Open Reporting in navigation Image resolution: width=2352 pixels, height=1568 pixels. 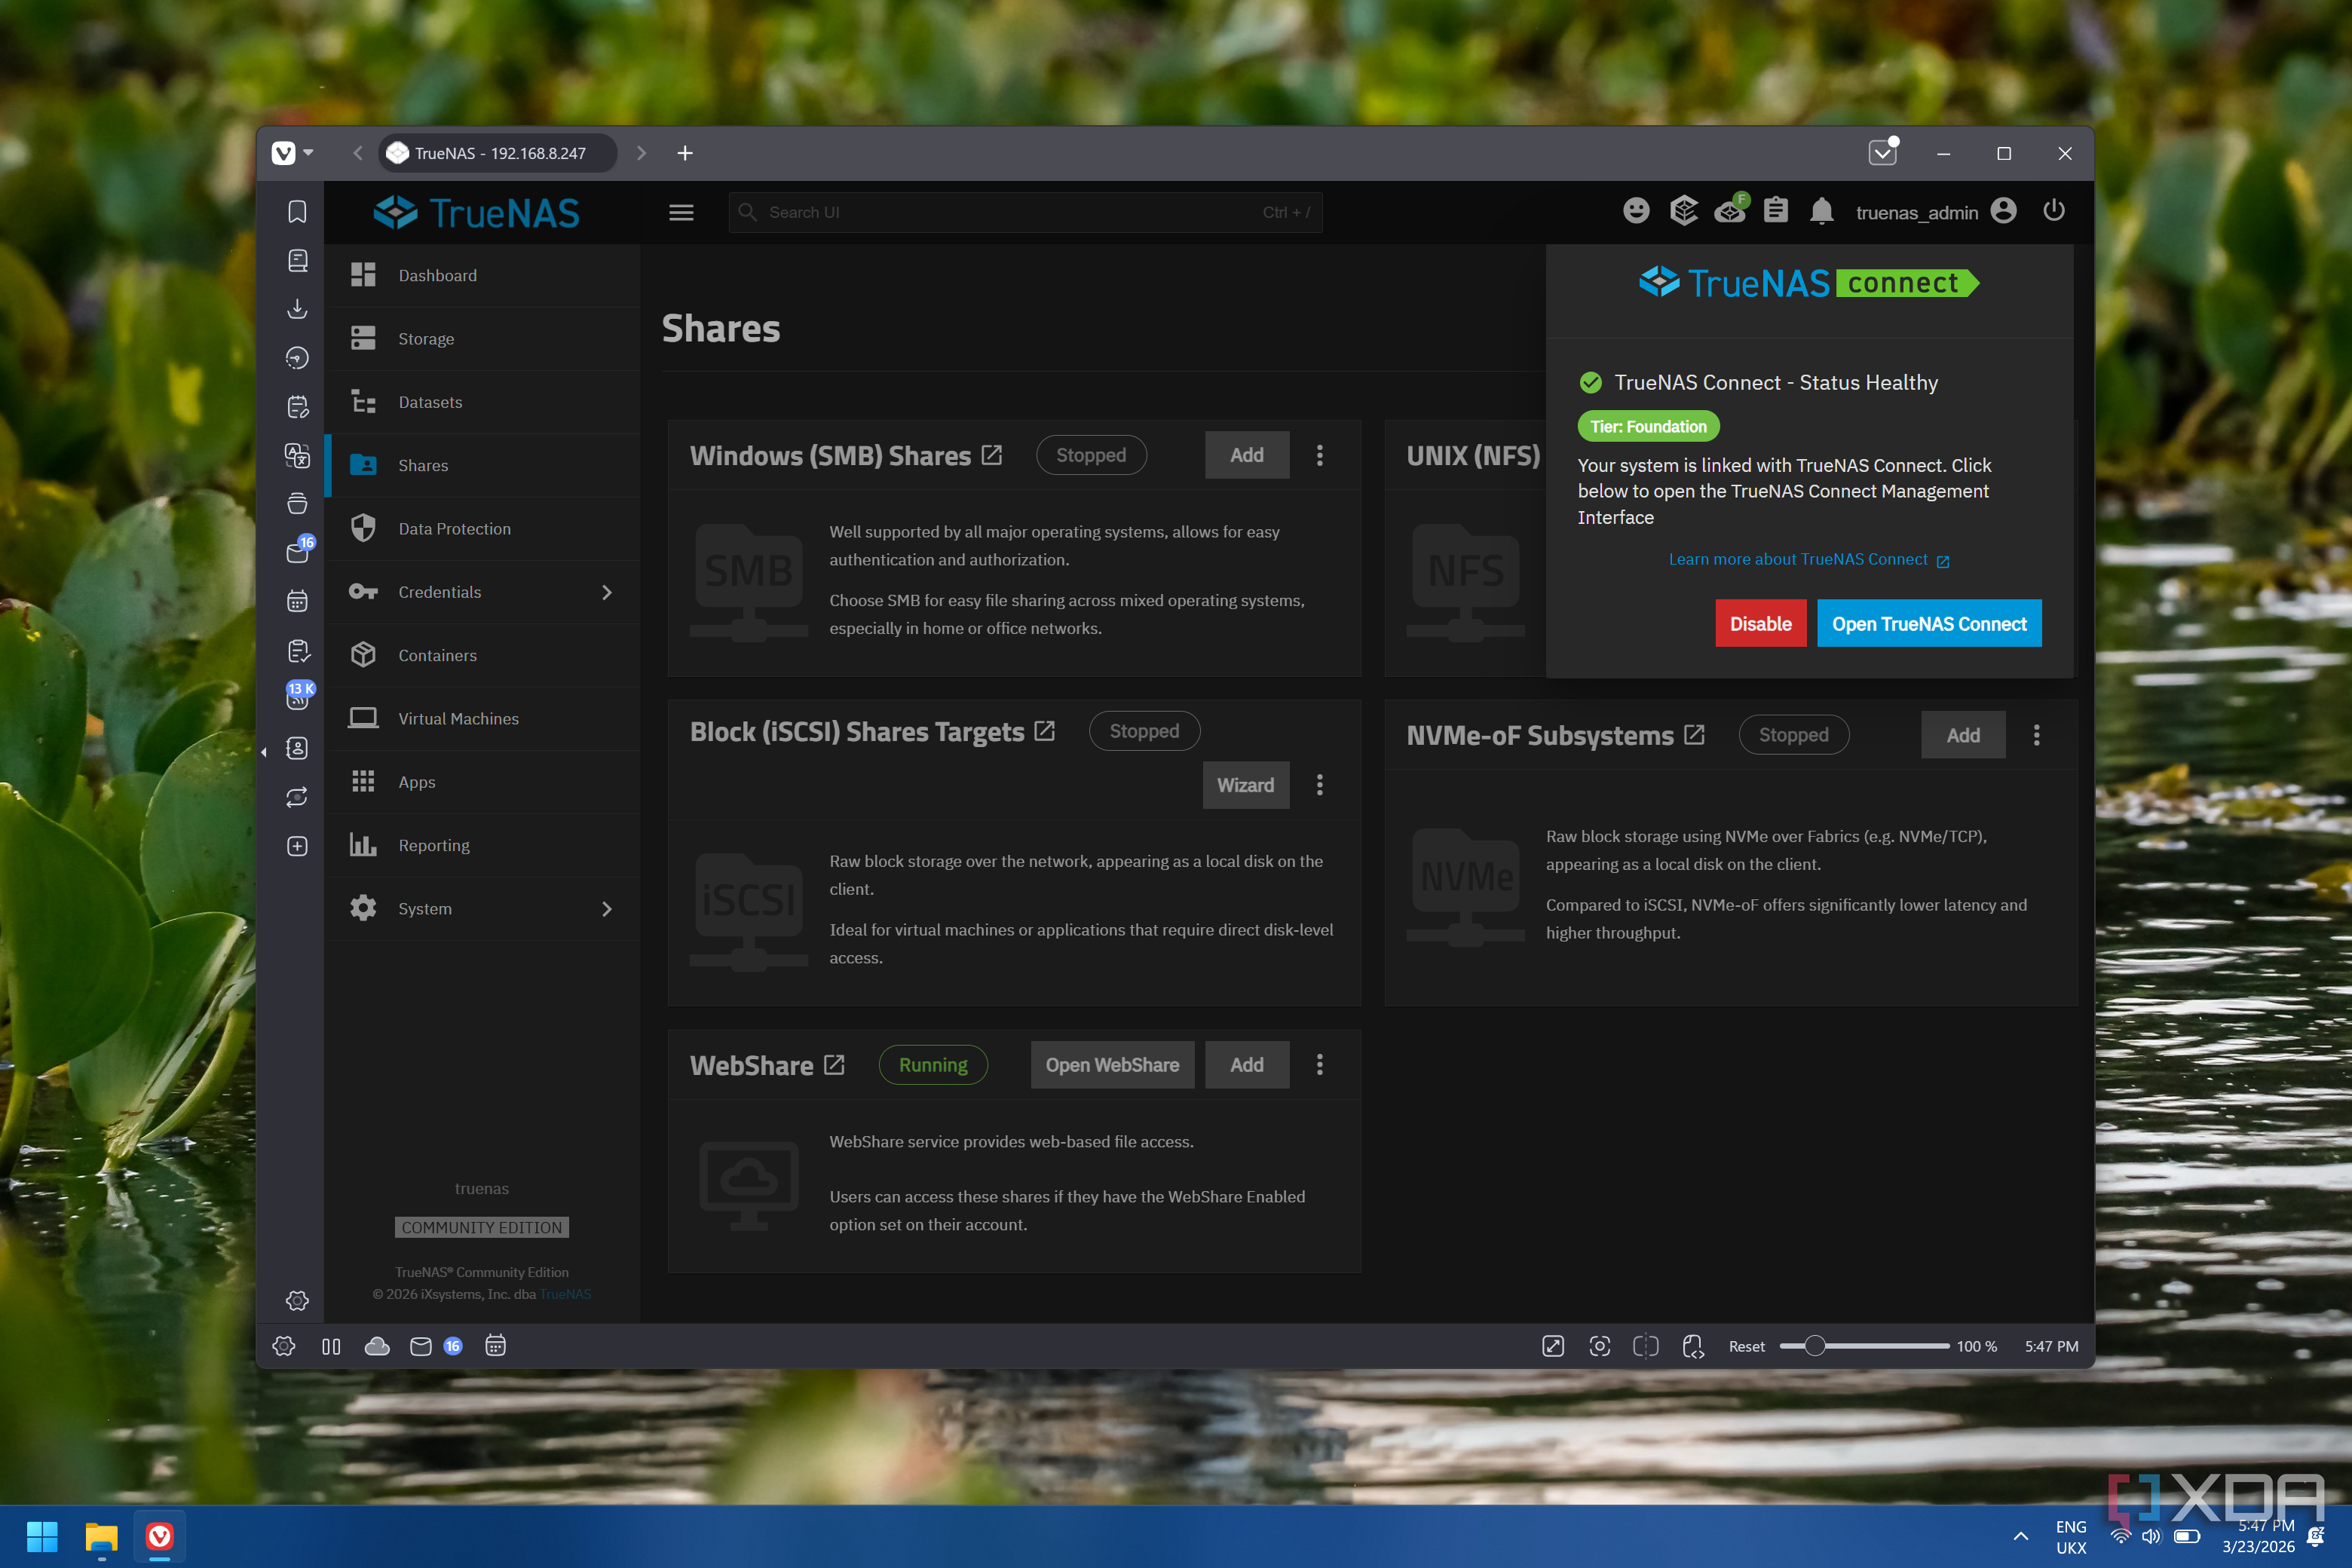(482, 845)
